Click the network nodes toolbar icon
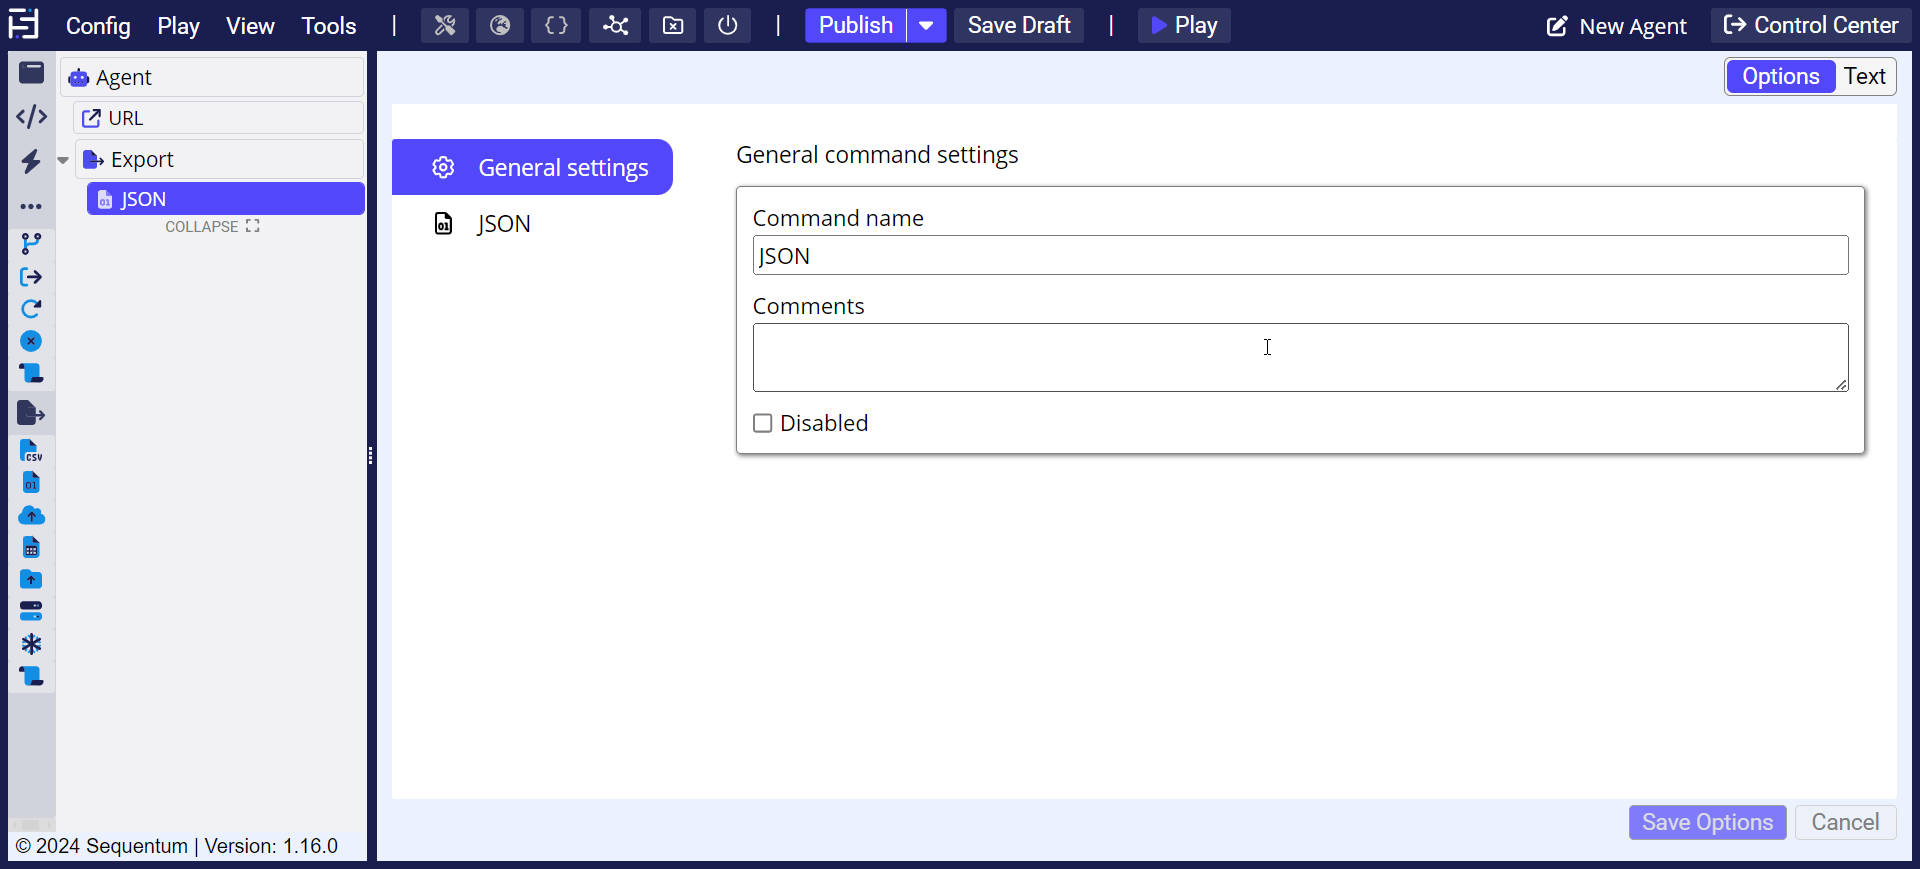Viewport: 1920px width, 869px height. click(x=615, y=26)
